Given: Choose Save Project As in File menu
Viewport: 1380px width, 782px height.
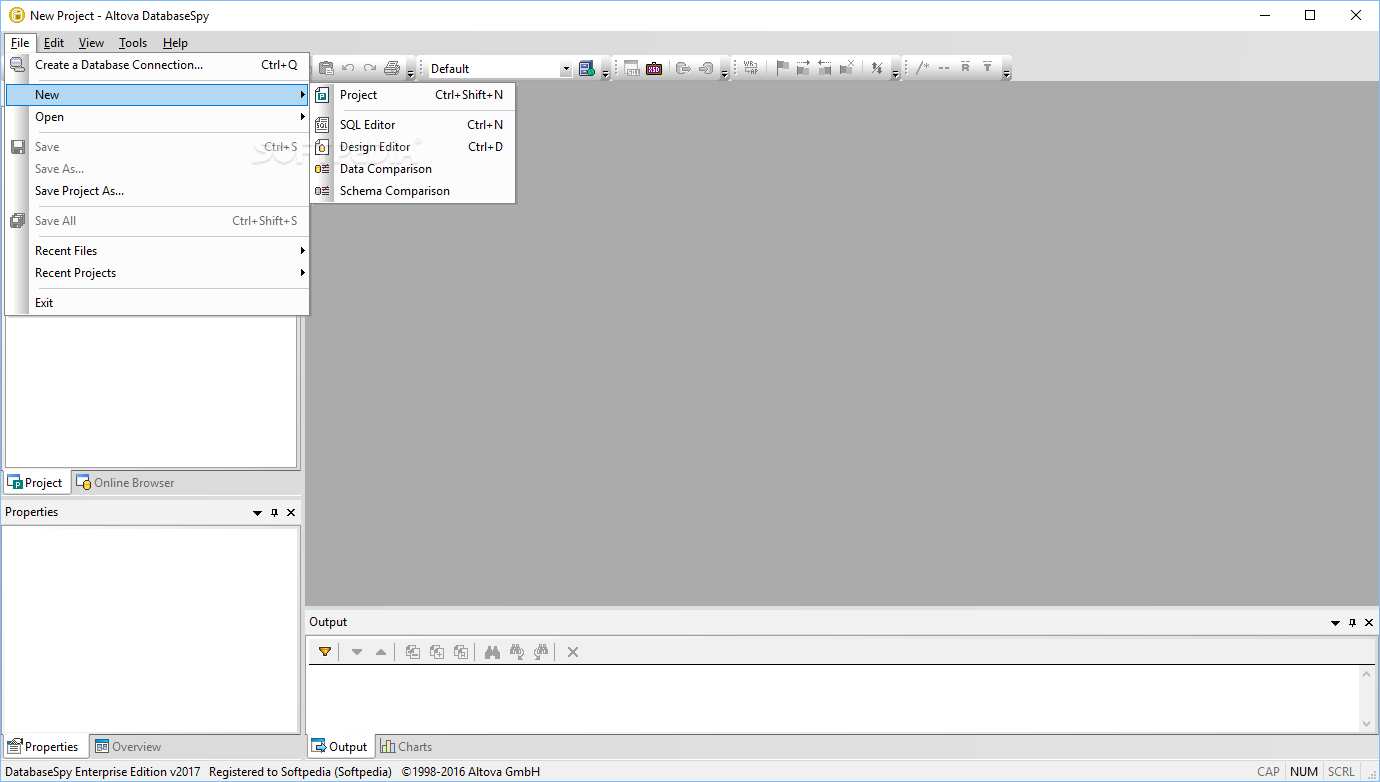Looking at the screenshot, I should point(157,191).
